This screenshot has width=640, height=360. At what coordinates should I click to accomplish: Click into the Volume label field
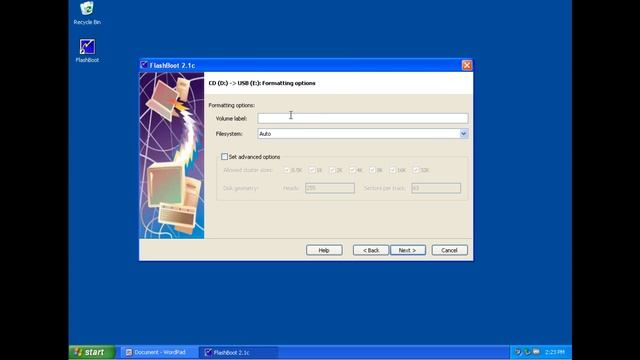pyautogui.click(x=362, y=118)
